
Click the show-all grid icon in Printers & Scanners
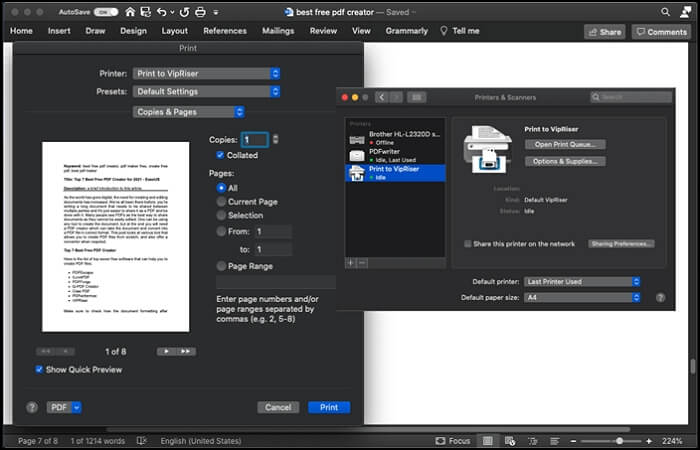pyautogui.click(x=416, y=97)
